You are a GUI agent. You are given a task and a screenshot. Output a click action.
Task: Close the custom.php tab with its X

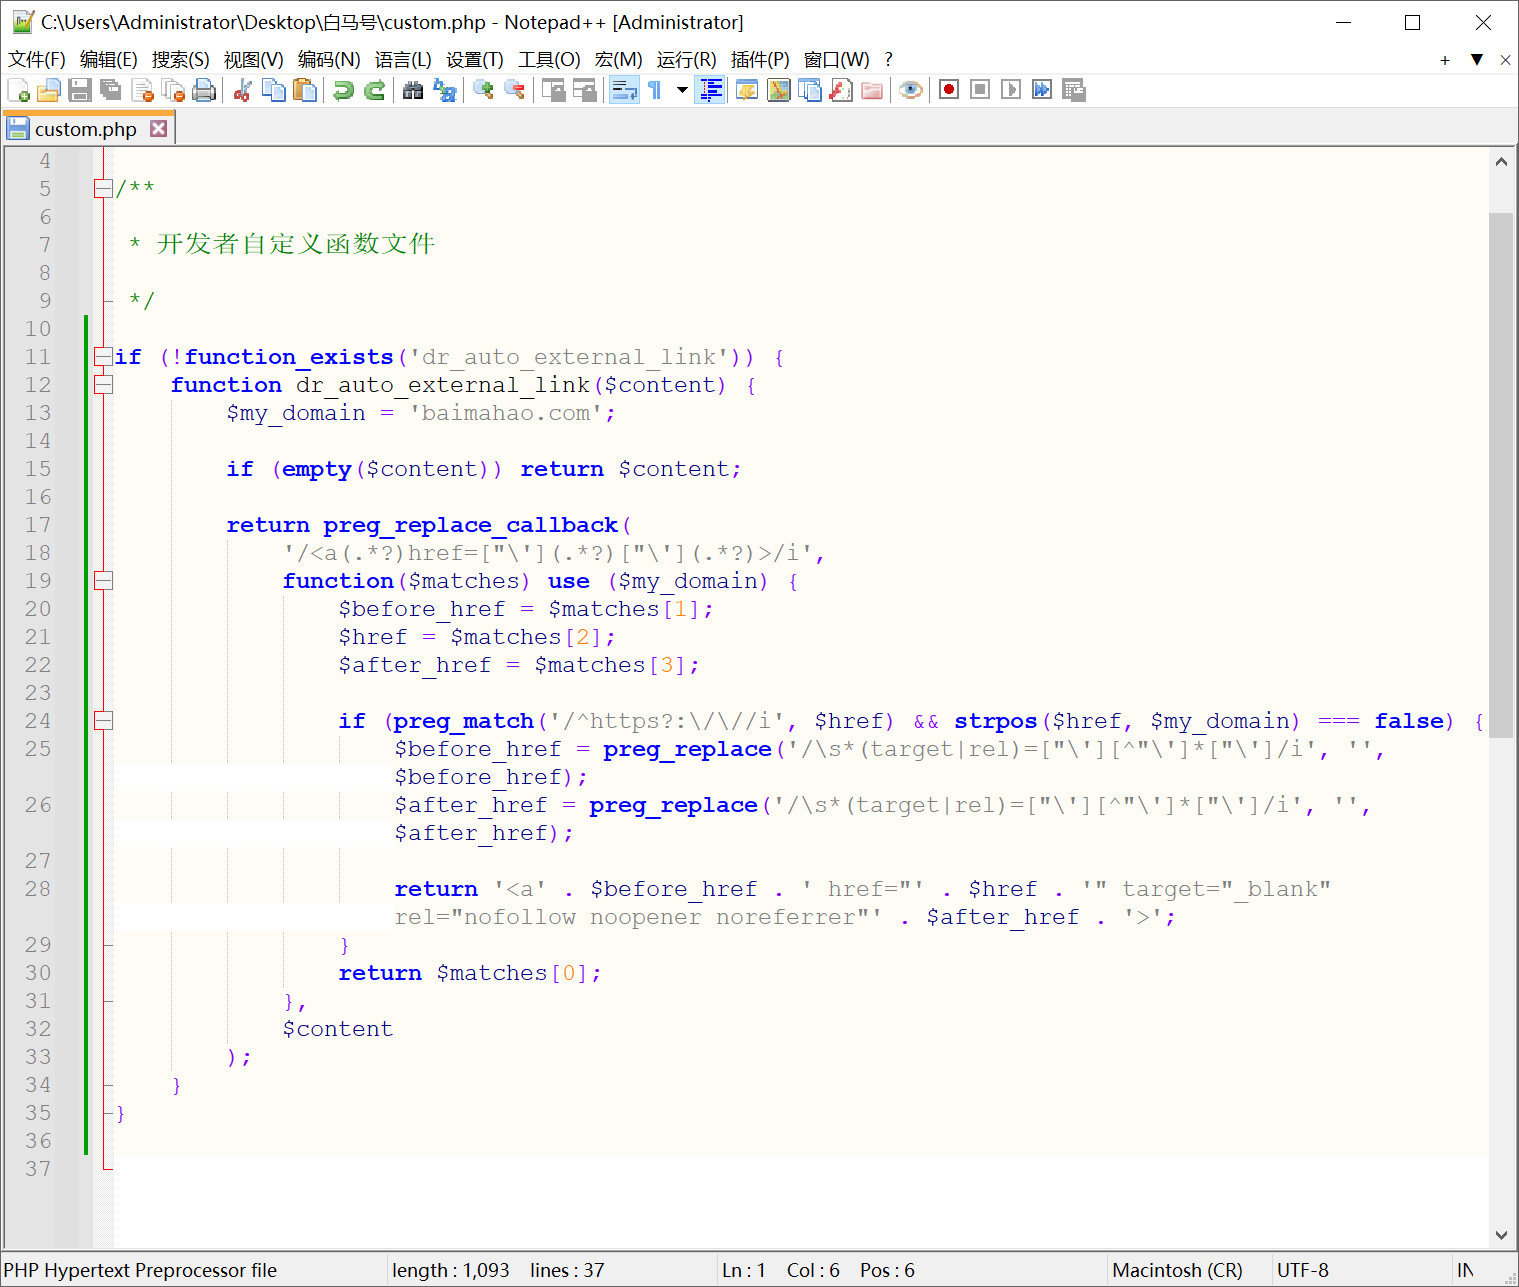coord(158,129)
